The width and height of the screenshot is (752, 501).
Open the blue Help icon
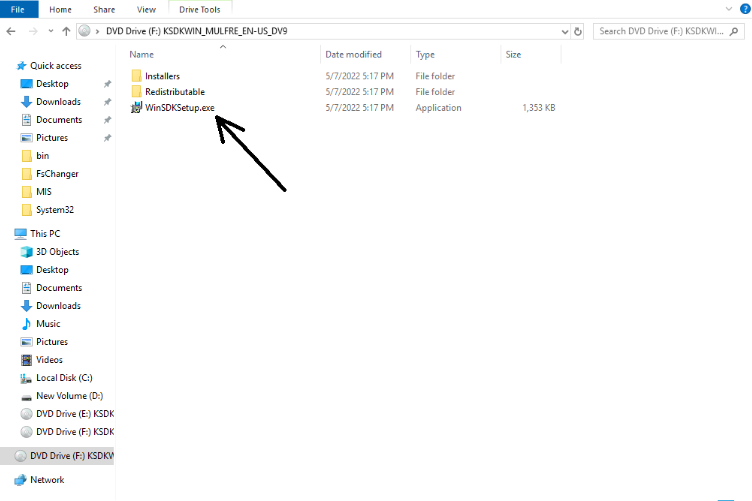click(x=745, y=9)
